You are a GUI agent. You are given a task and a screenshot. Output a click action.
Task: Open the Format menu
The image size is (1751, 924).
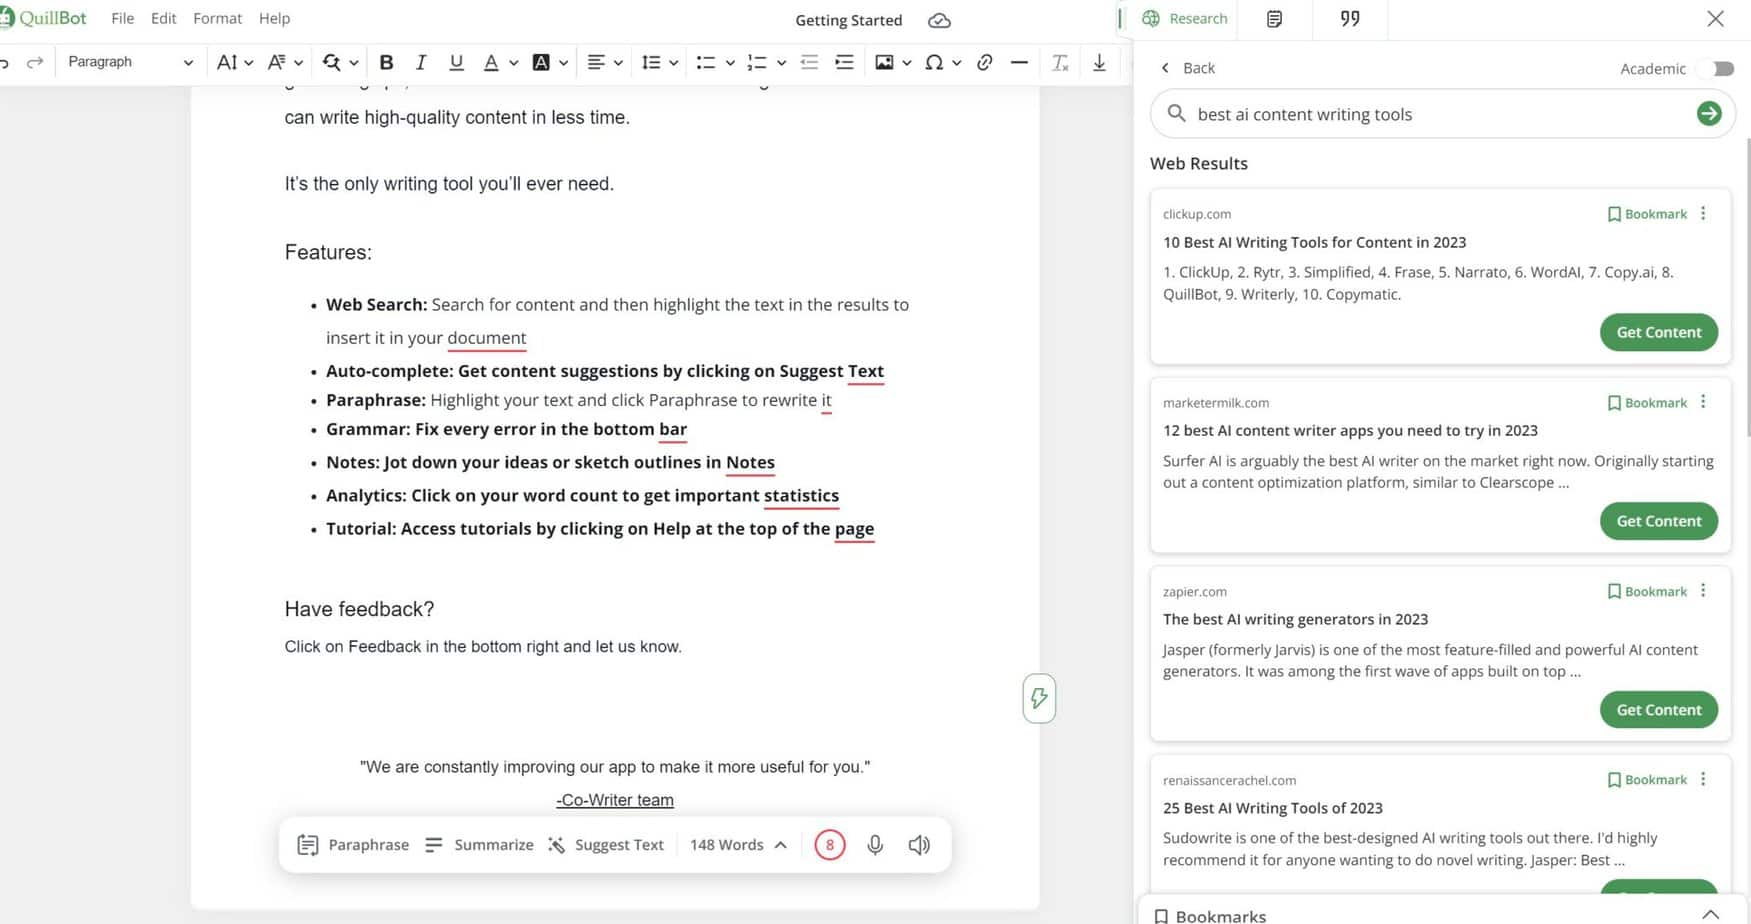pos(217,18)
